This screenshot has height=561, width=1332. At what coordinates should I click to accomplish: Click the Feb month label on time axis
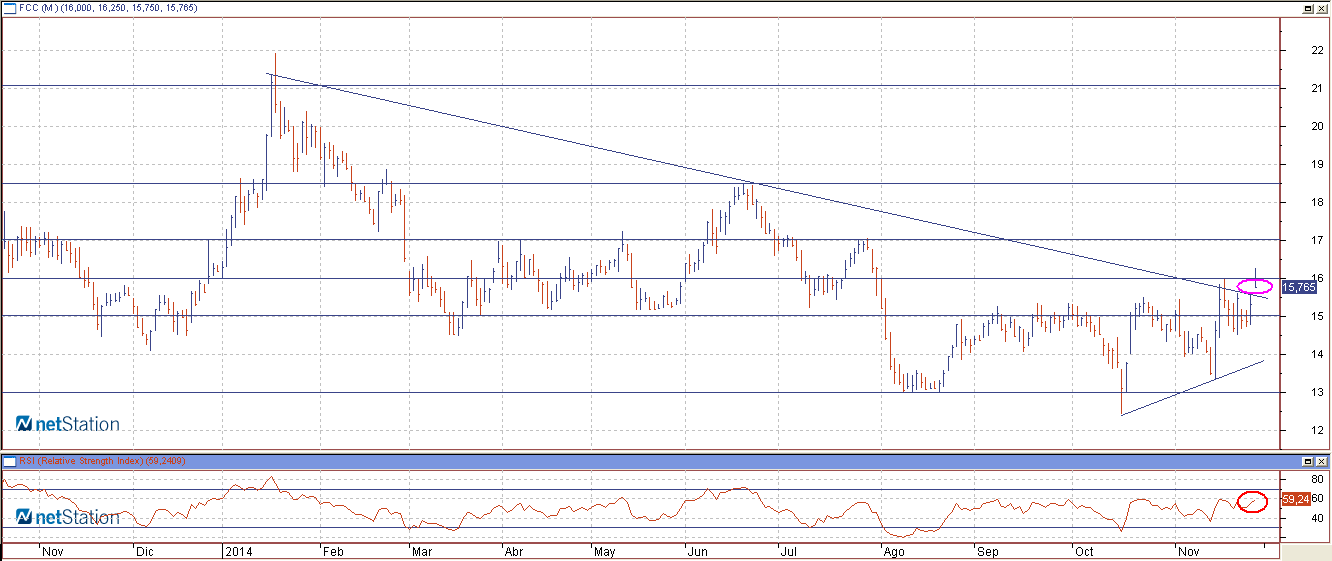coord(334,551)
